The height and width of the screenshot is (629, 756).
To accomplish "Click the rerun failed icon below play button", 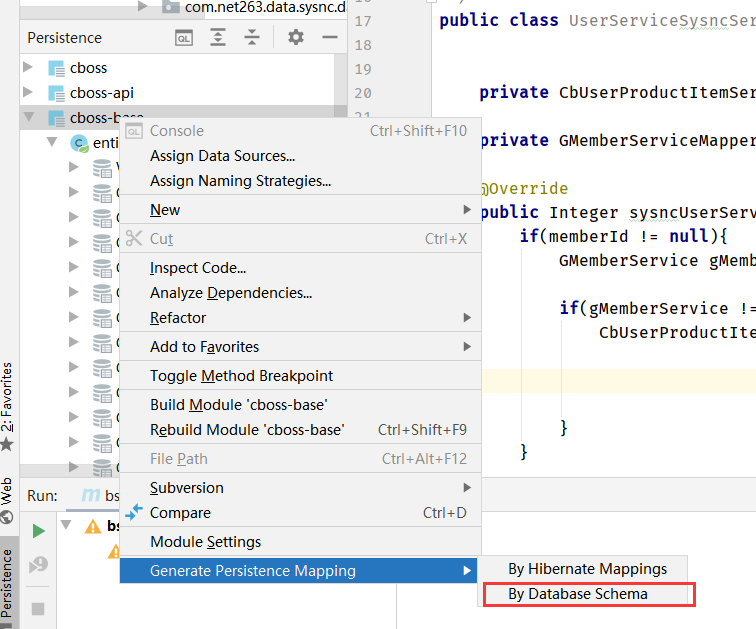I will point(38,564).
